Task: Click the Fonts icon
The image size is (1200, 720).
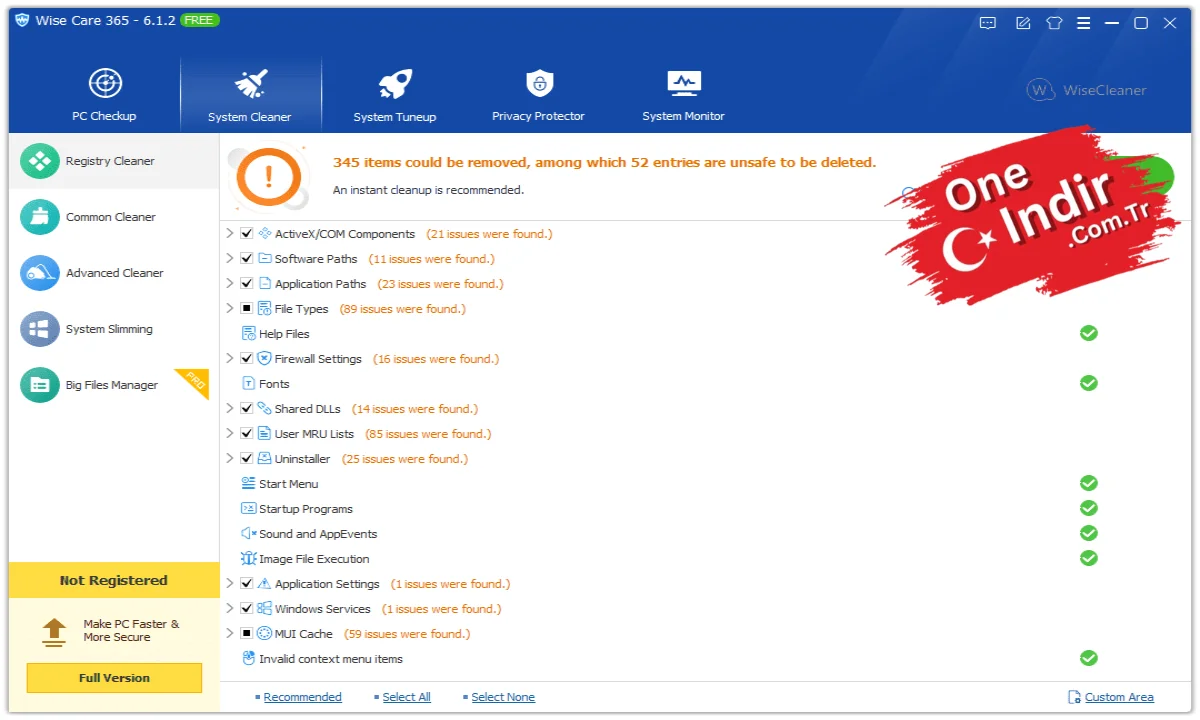Action: click(x=249, y=384)
